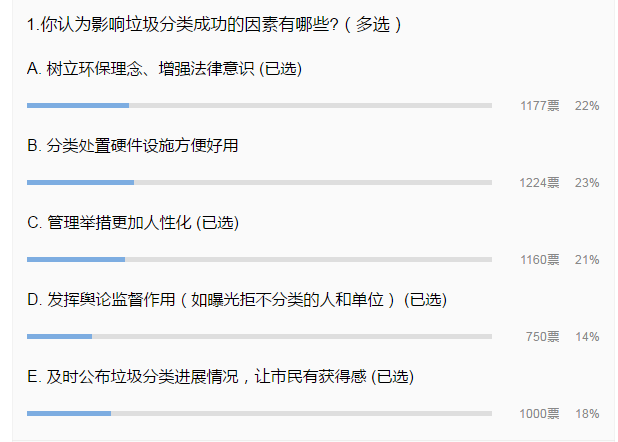Click the (已选) marker on option A
Image resolution: width=618 pixels, height=442 pixels.
(x=281, y=69)
